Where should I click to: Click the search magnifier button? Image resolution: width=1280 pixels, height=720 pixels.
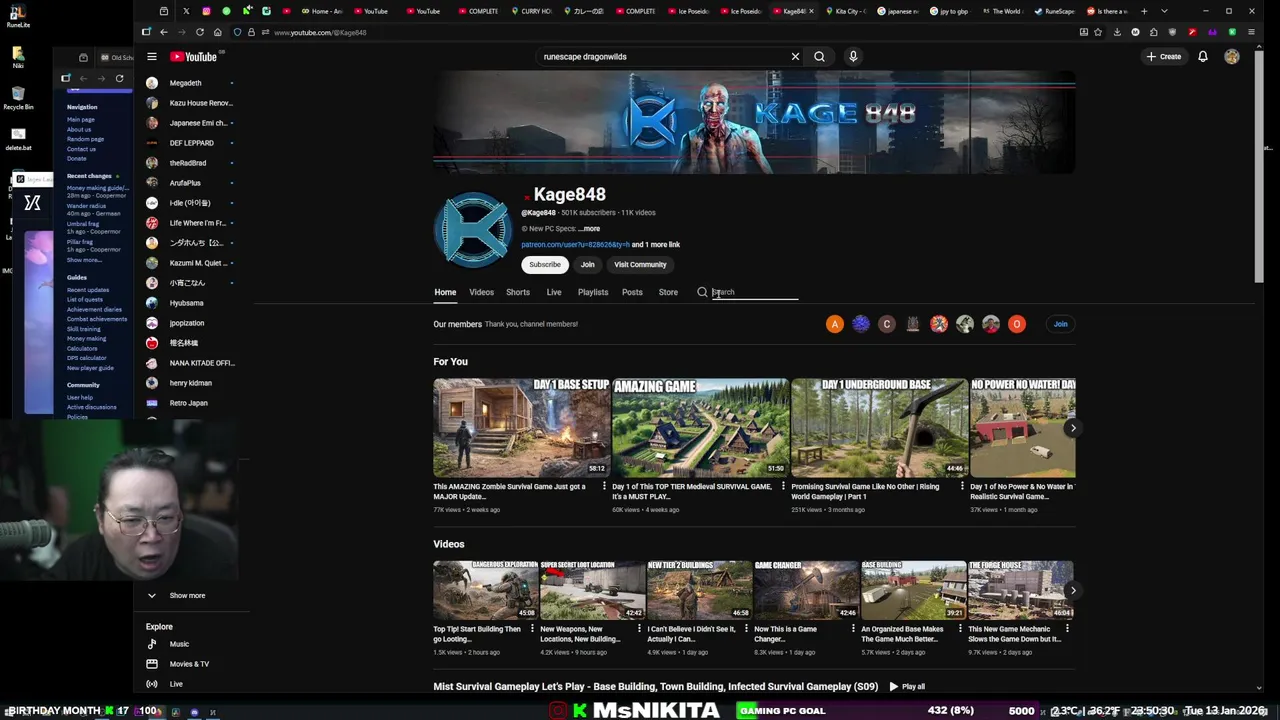click(x=819, y=57)
